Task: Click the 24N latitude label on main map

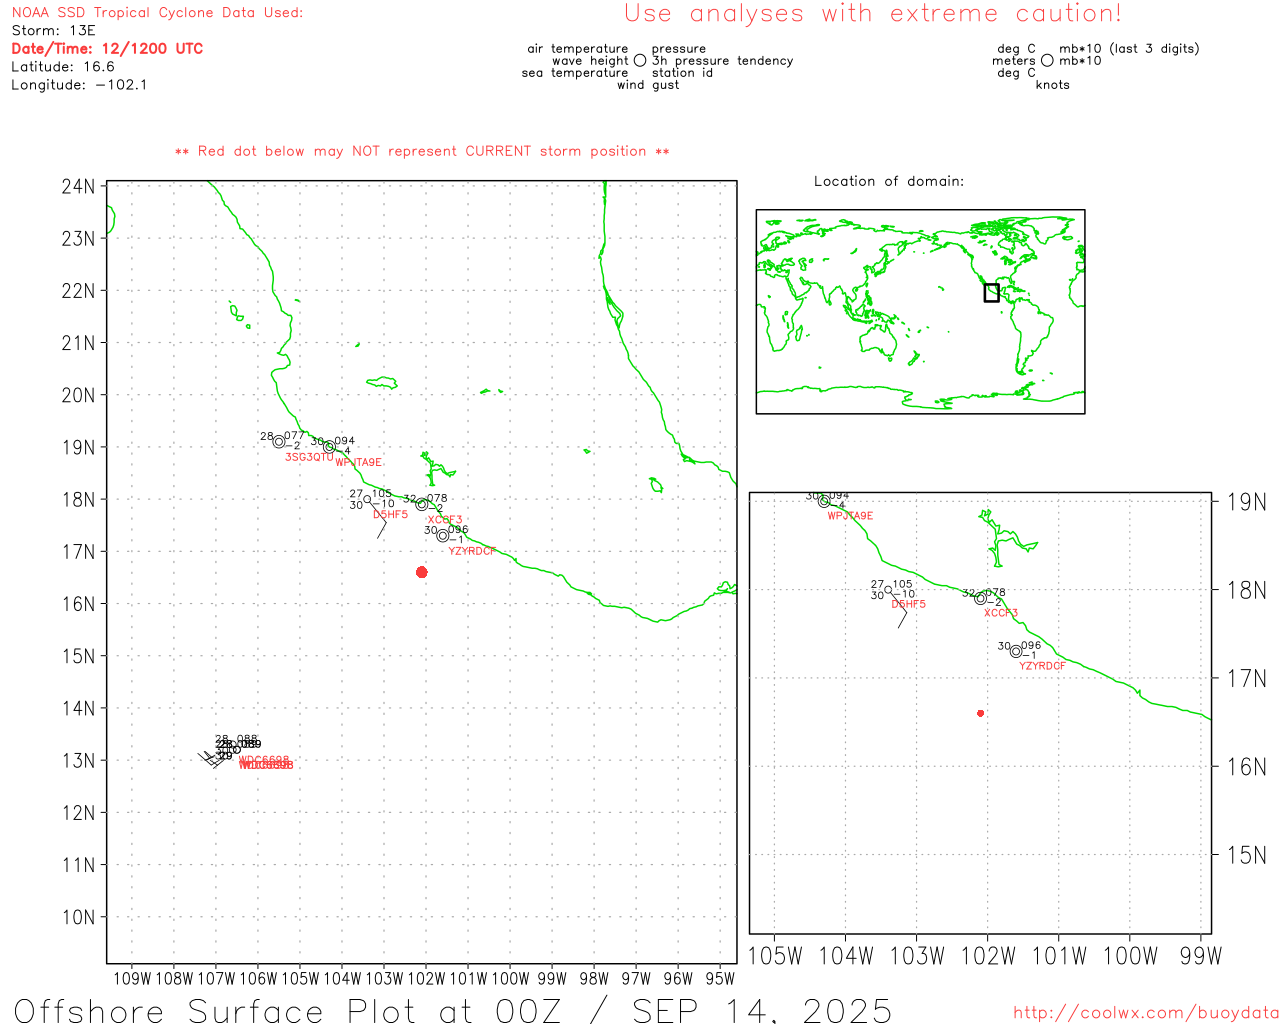Action: coord(78,187)
